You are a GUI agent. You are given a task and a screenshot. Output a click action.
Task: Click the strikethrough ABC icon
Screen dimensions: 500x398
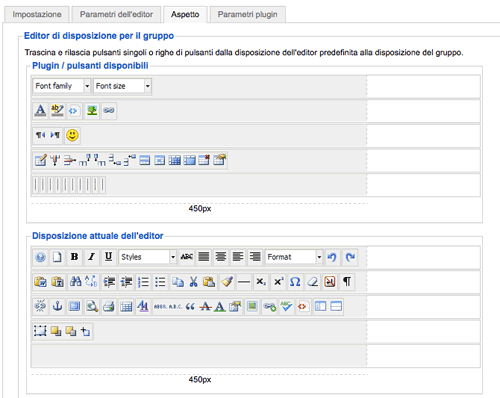click(187, 257)
